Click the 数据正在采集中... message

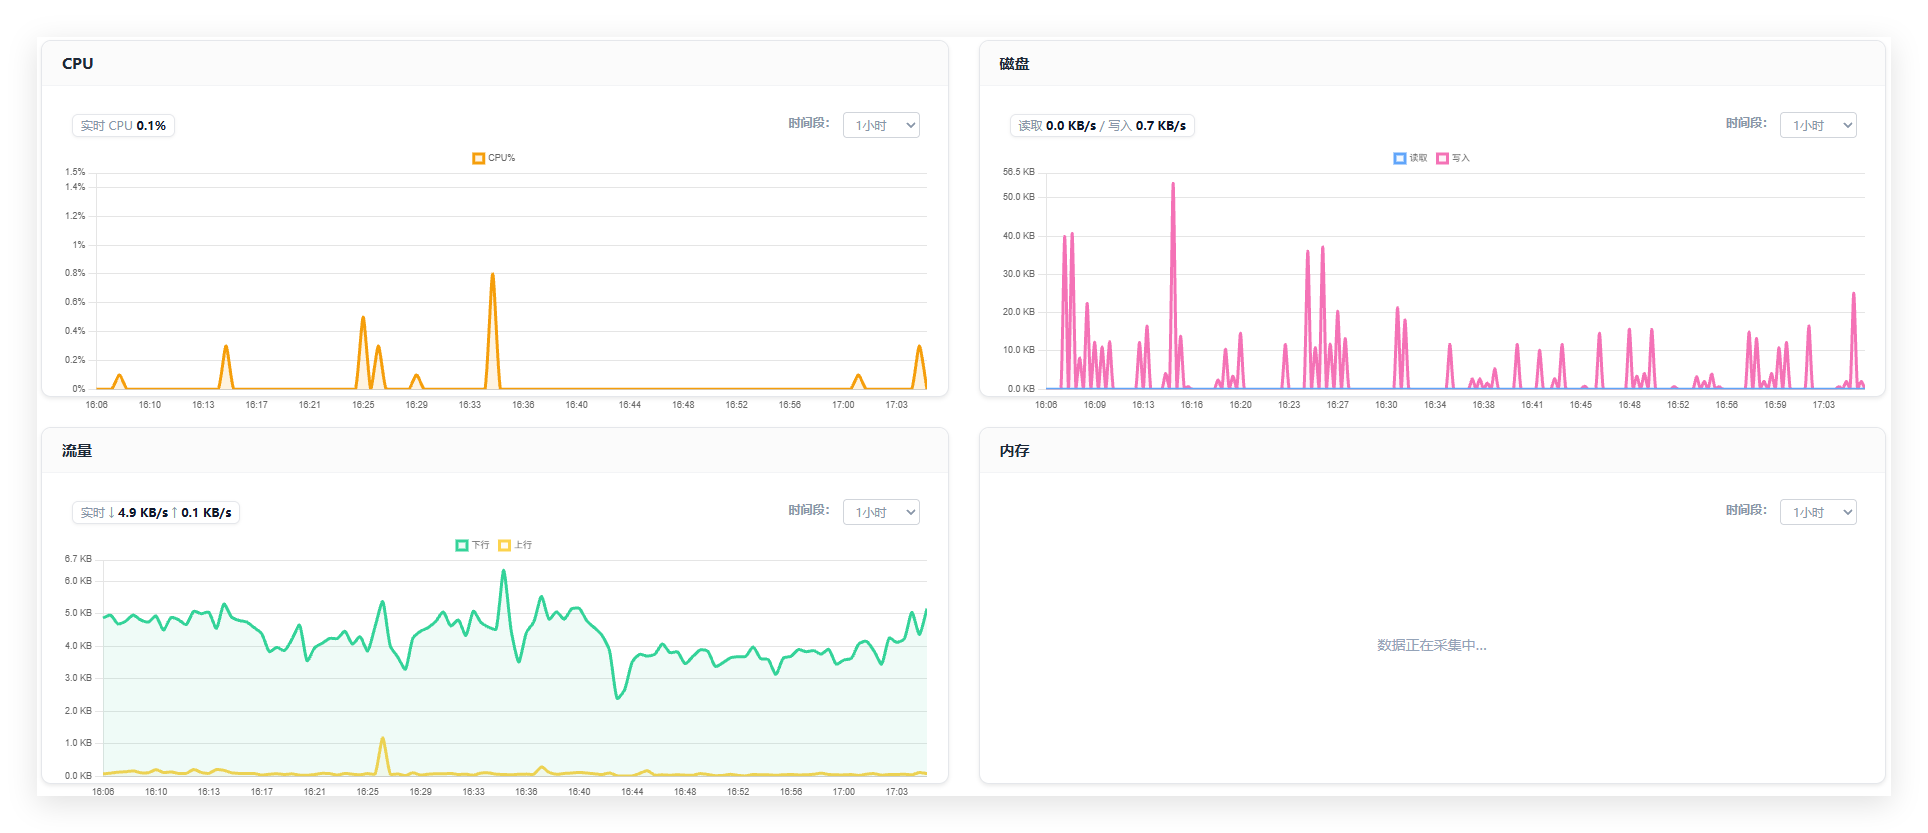pos(1432,645)
